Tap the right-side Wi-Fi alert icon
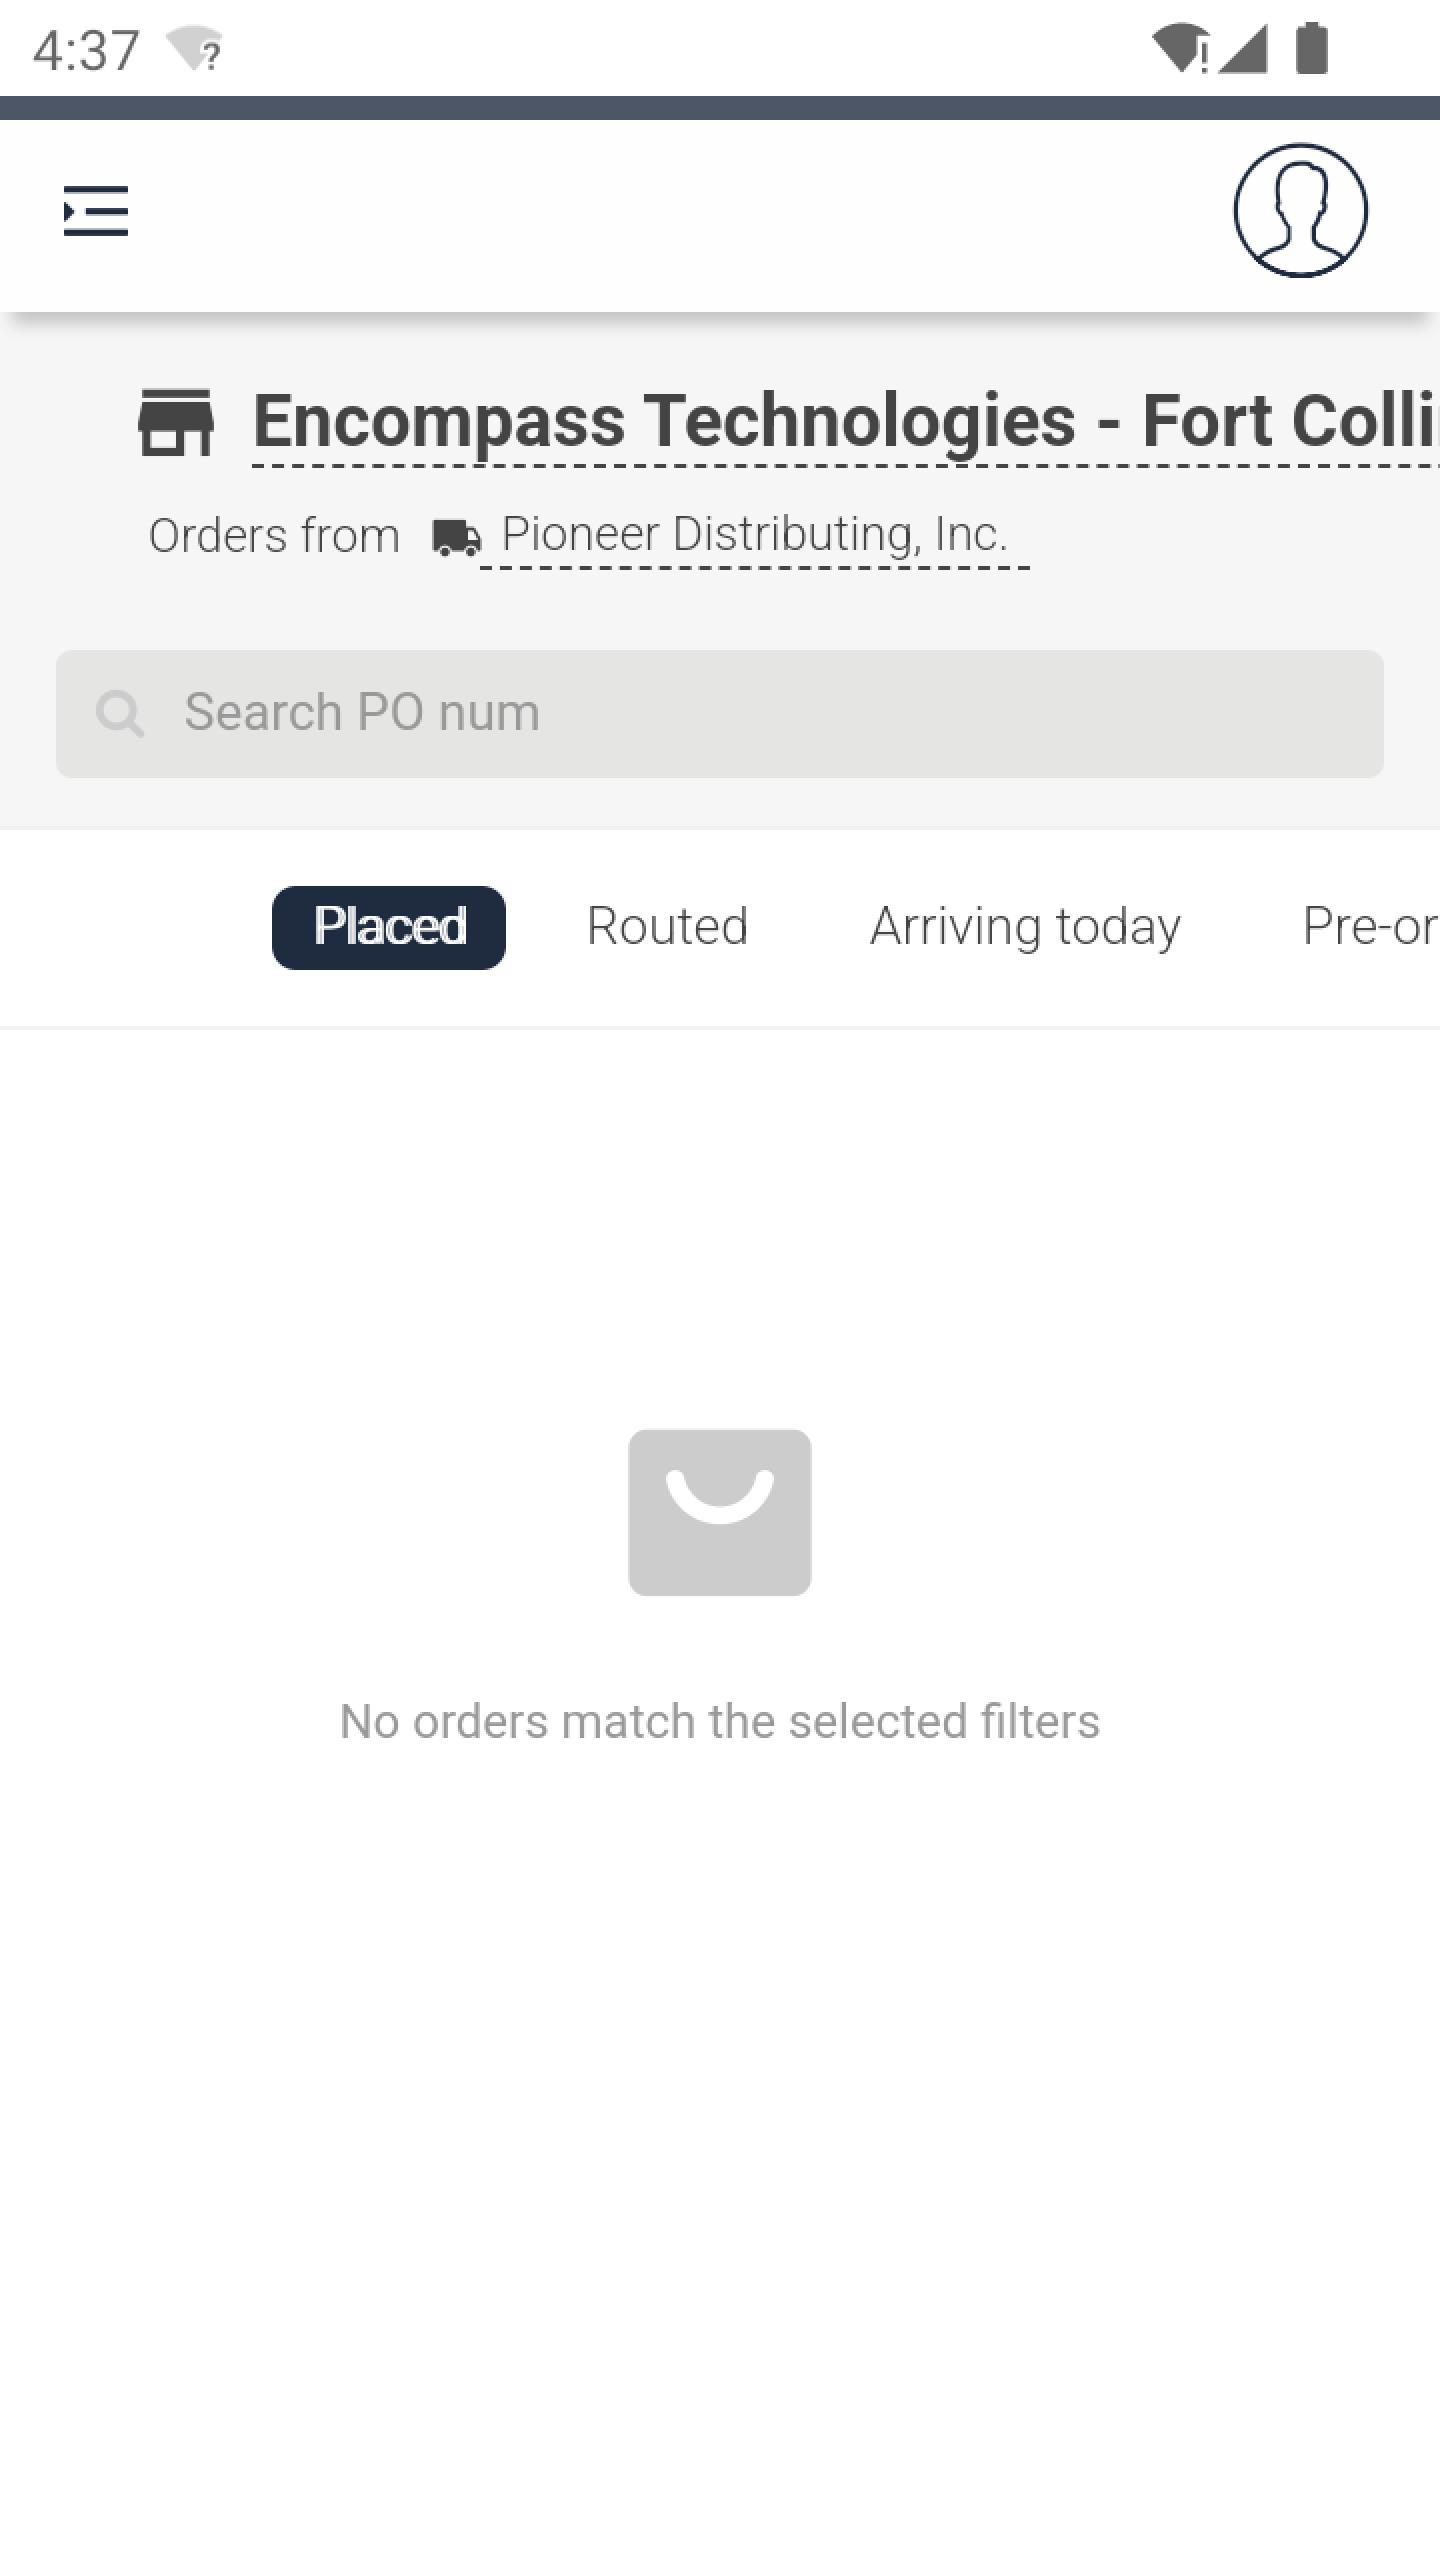The image size is (1440, 2560). [1180, 49]
